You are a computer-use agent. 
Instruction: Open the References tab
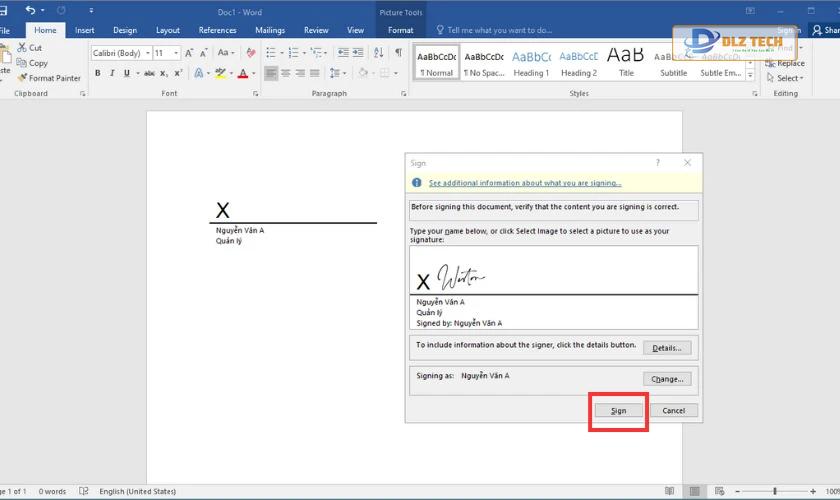coord(217,31)
